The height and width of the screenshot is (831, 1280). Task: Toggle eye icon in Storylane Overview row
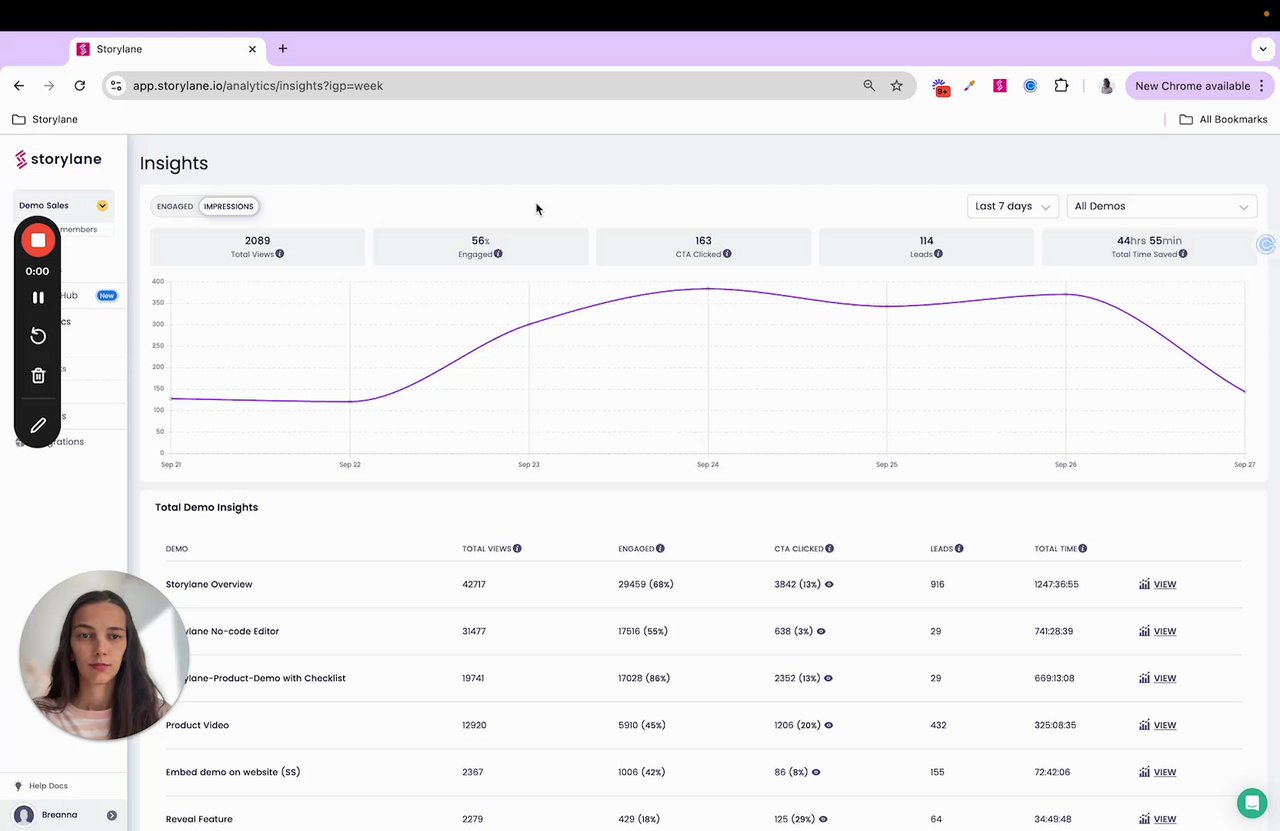click(829, 584)
